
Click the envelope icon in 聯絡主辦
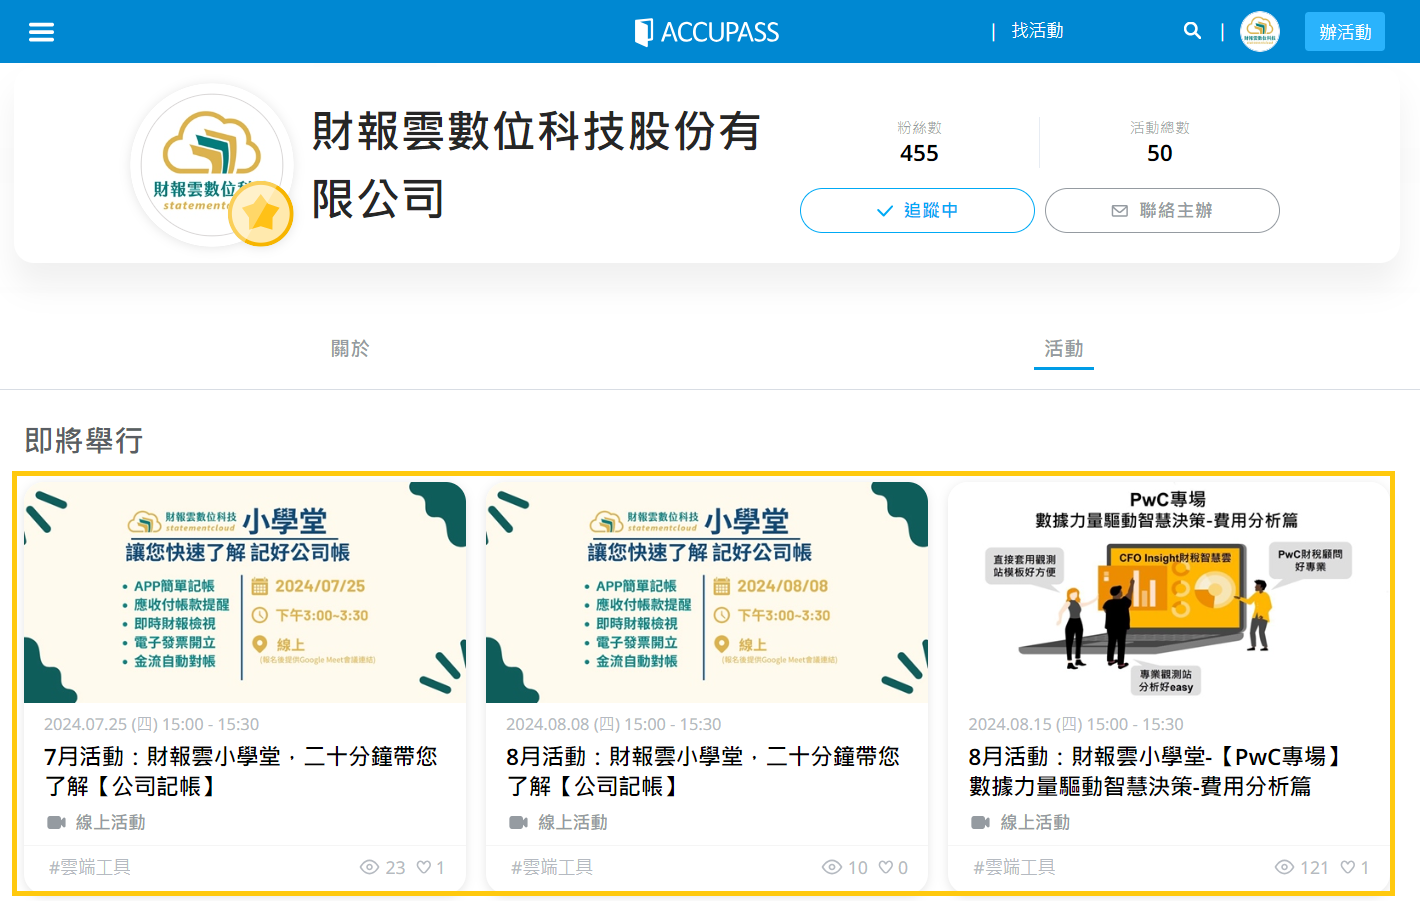(1120, 211)
